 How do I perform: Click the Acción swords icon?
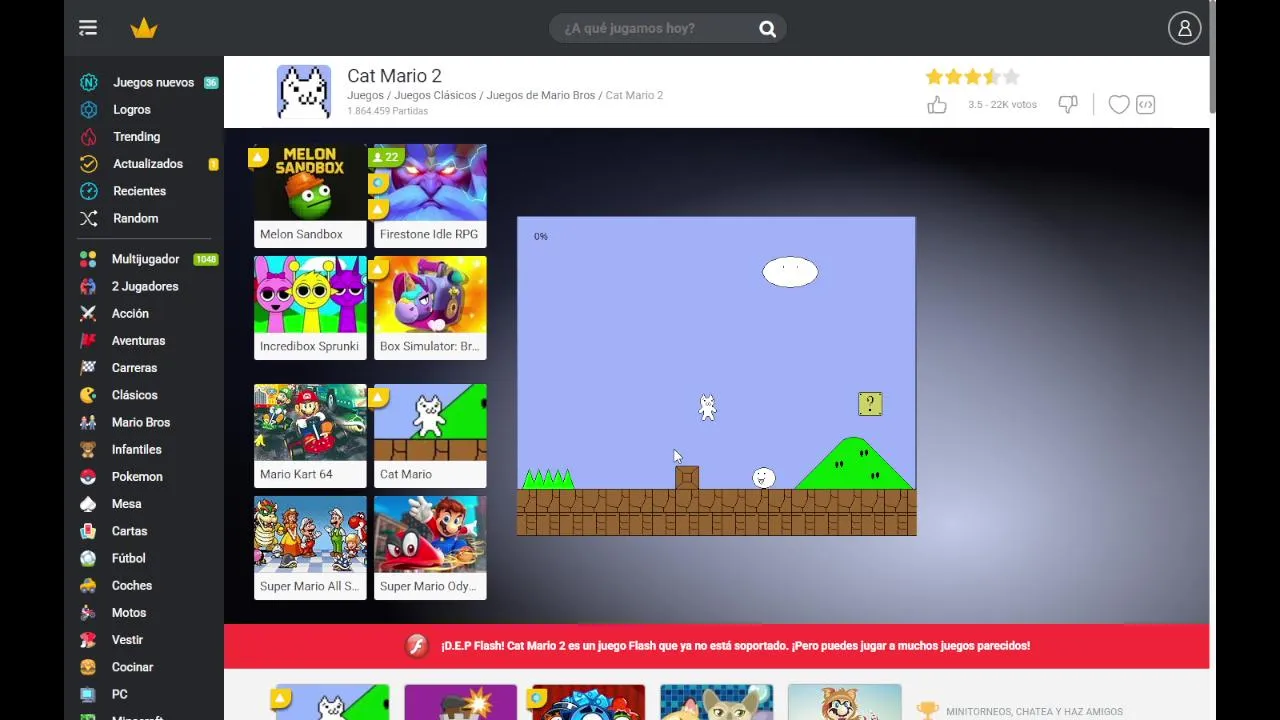click(89, 313)
